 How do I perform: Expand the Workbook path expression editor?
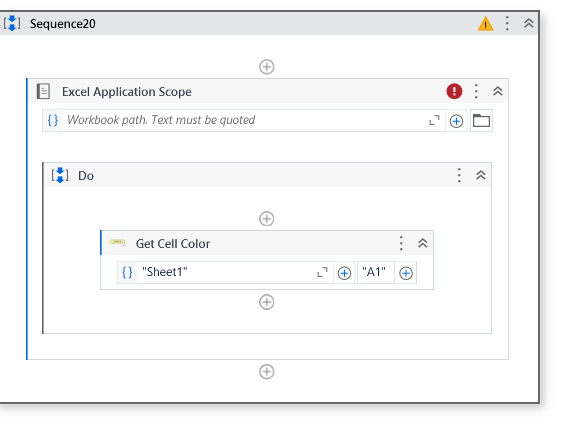(x=434, y=120)
